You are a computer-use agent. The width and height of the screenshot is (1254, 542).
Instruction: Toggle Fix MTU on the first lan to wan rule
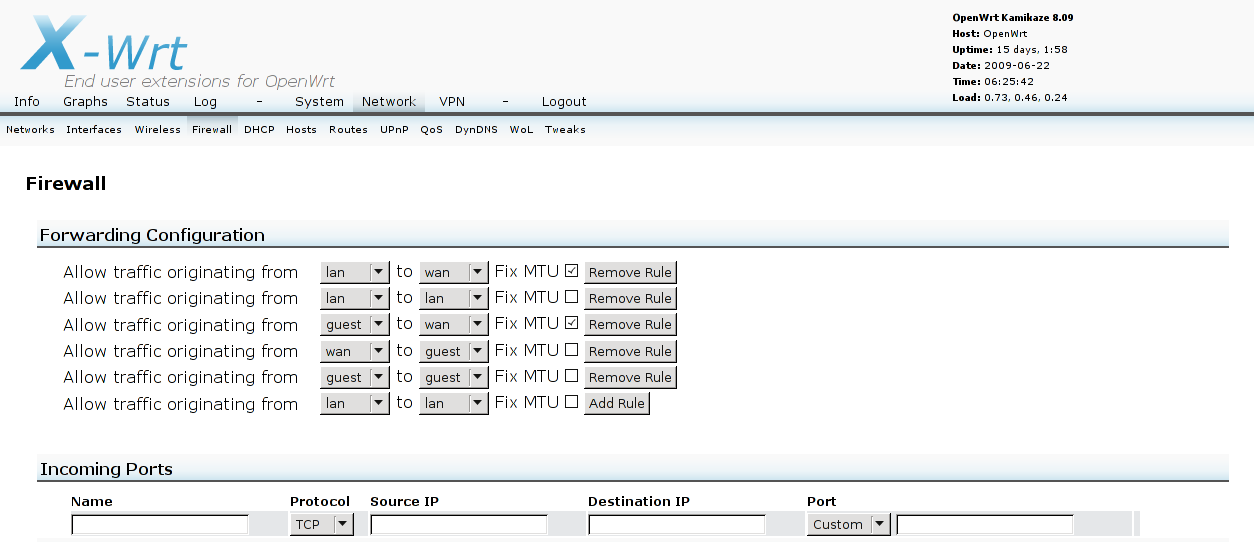[x=571, y=271]
